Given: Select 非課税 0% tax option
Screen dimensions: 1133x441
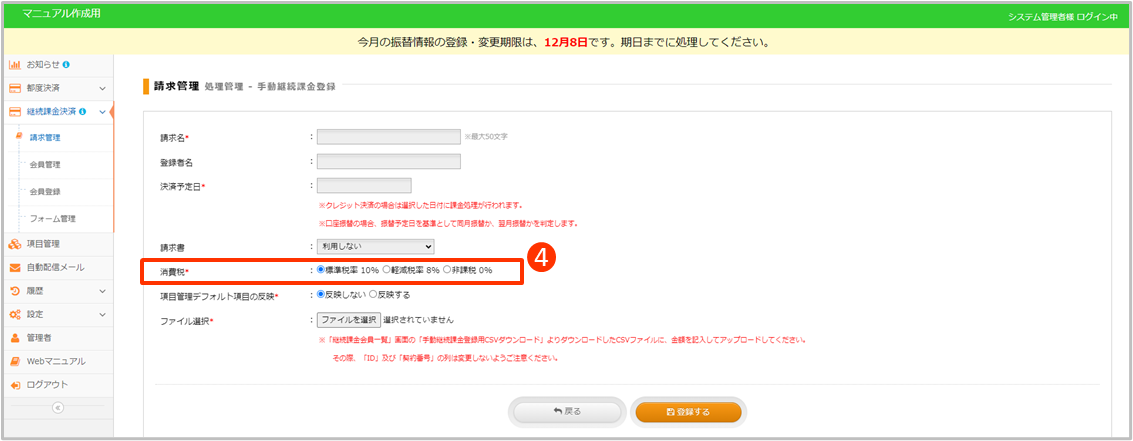Looking at the screenshot, I should pos(447,270).
